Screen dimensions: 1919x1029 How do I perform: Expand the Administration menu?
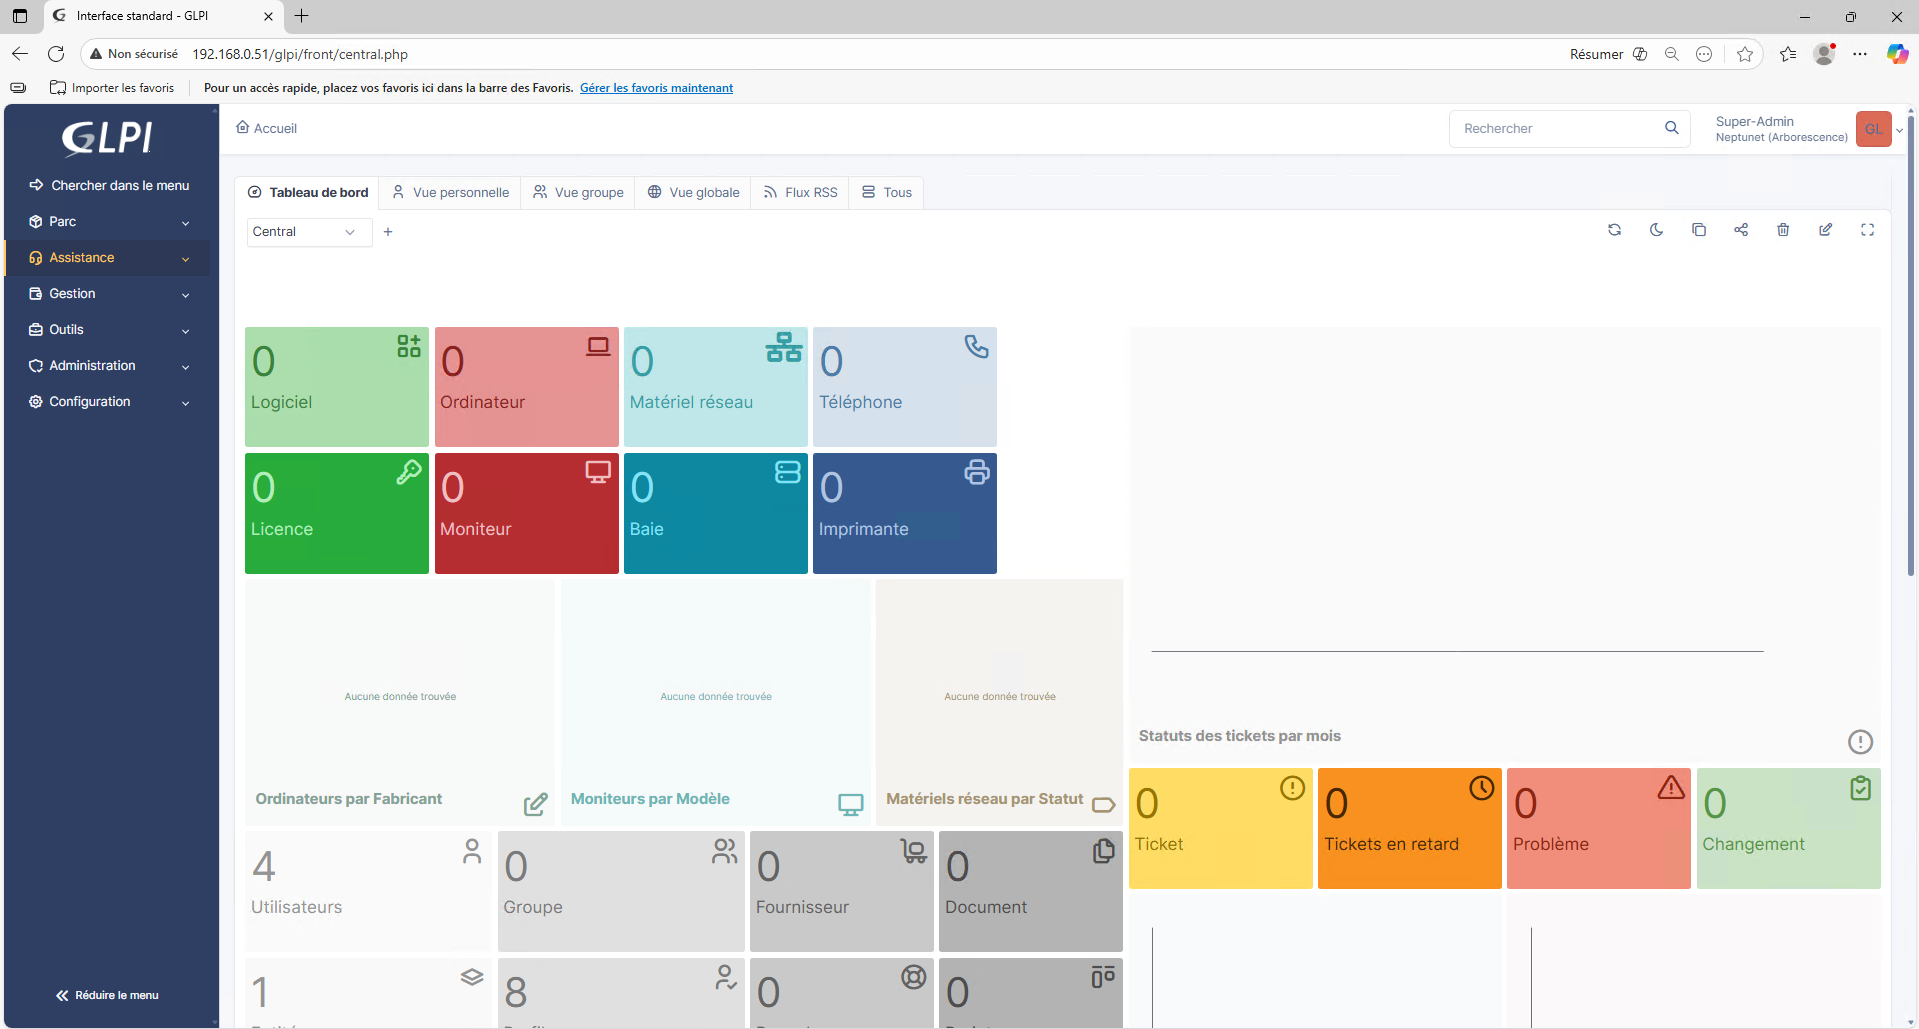click(x=108, y=366)
